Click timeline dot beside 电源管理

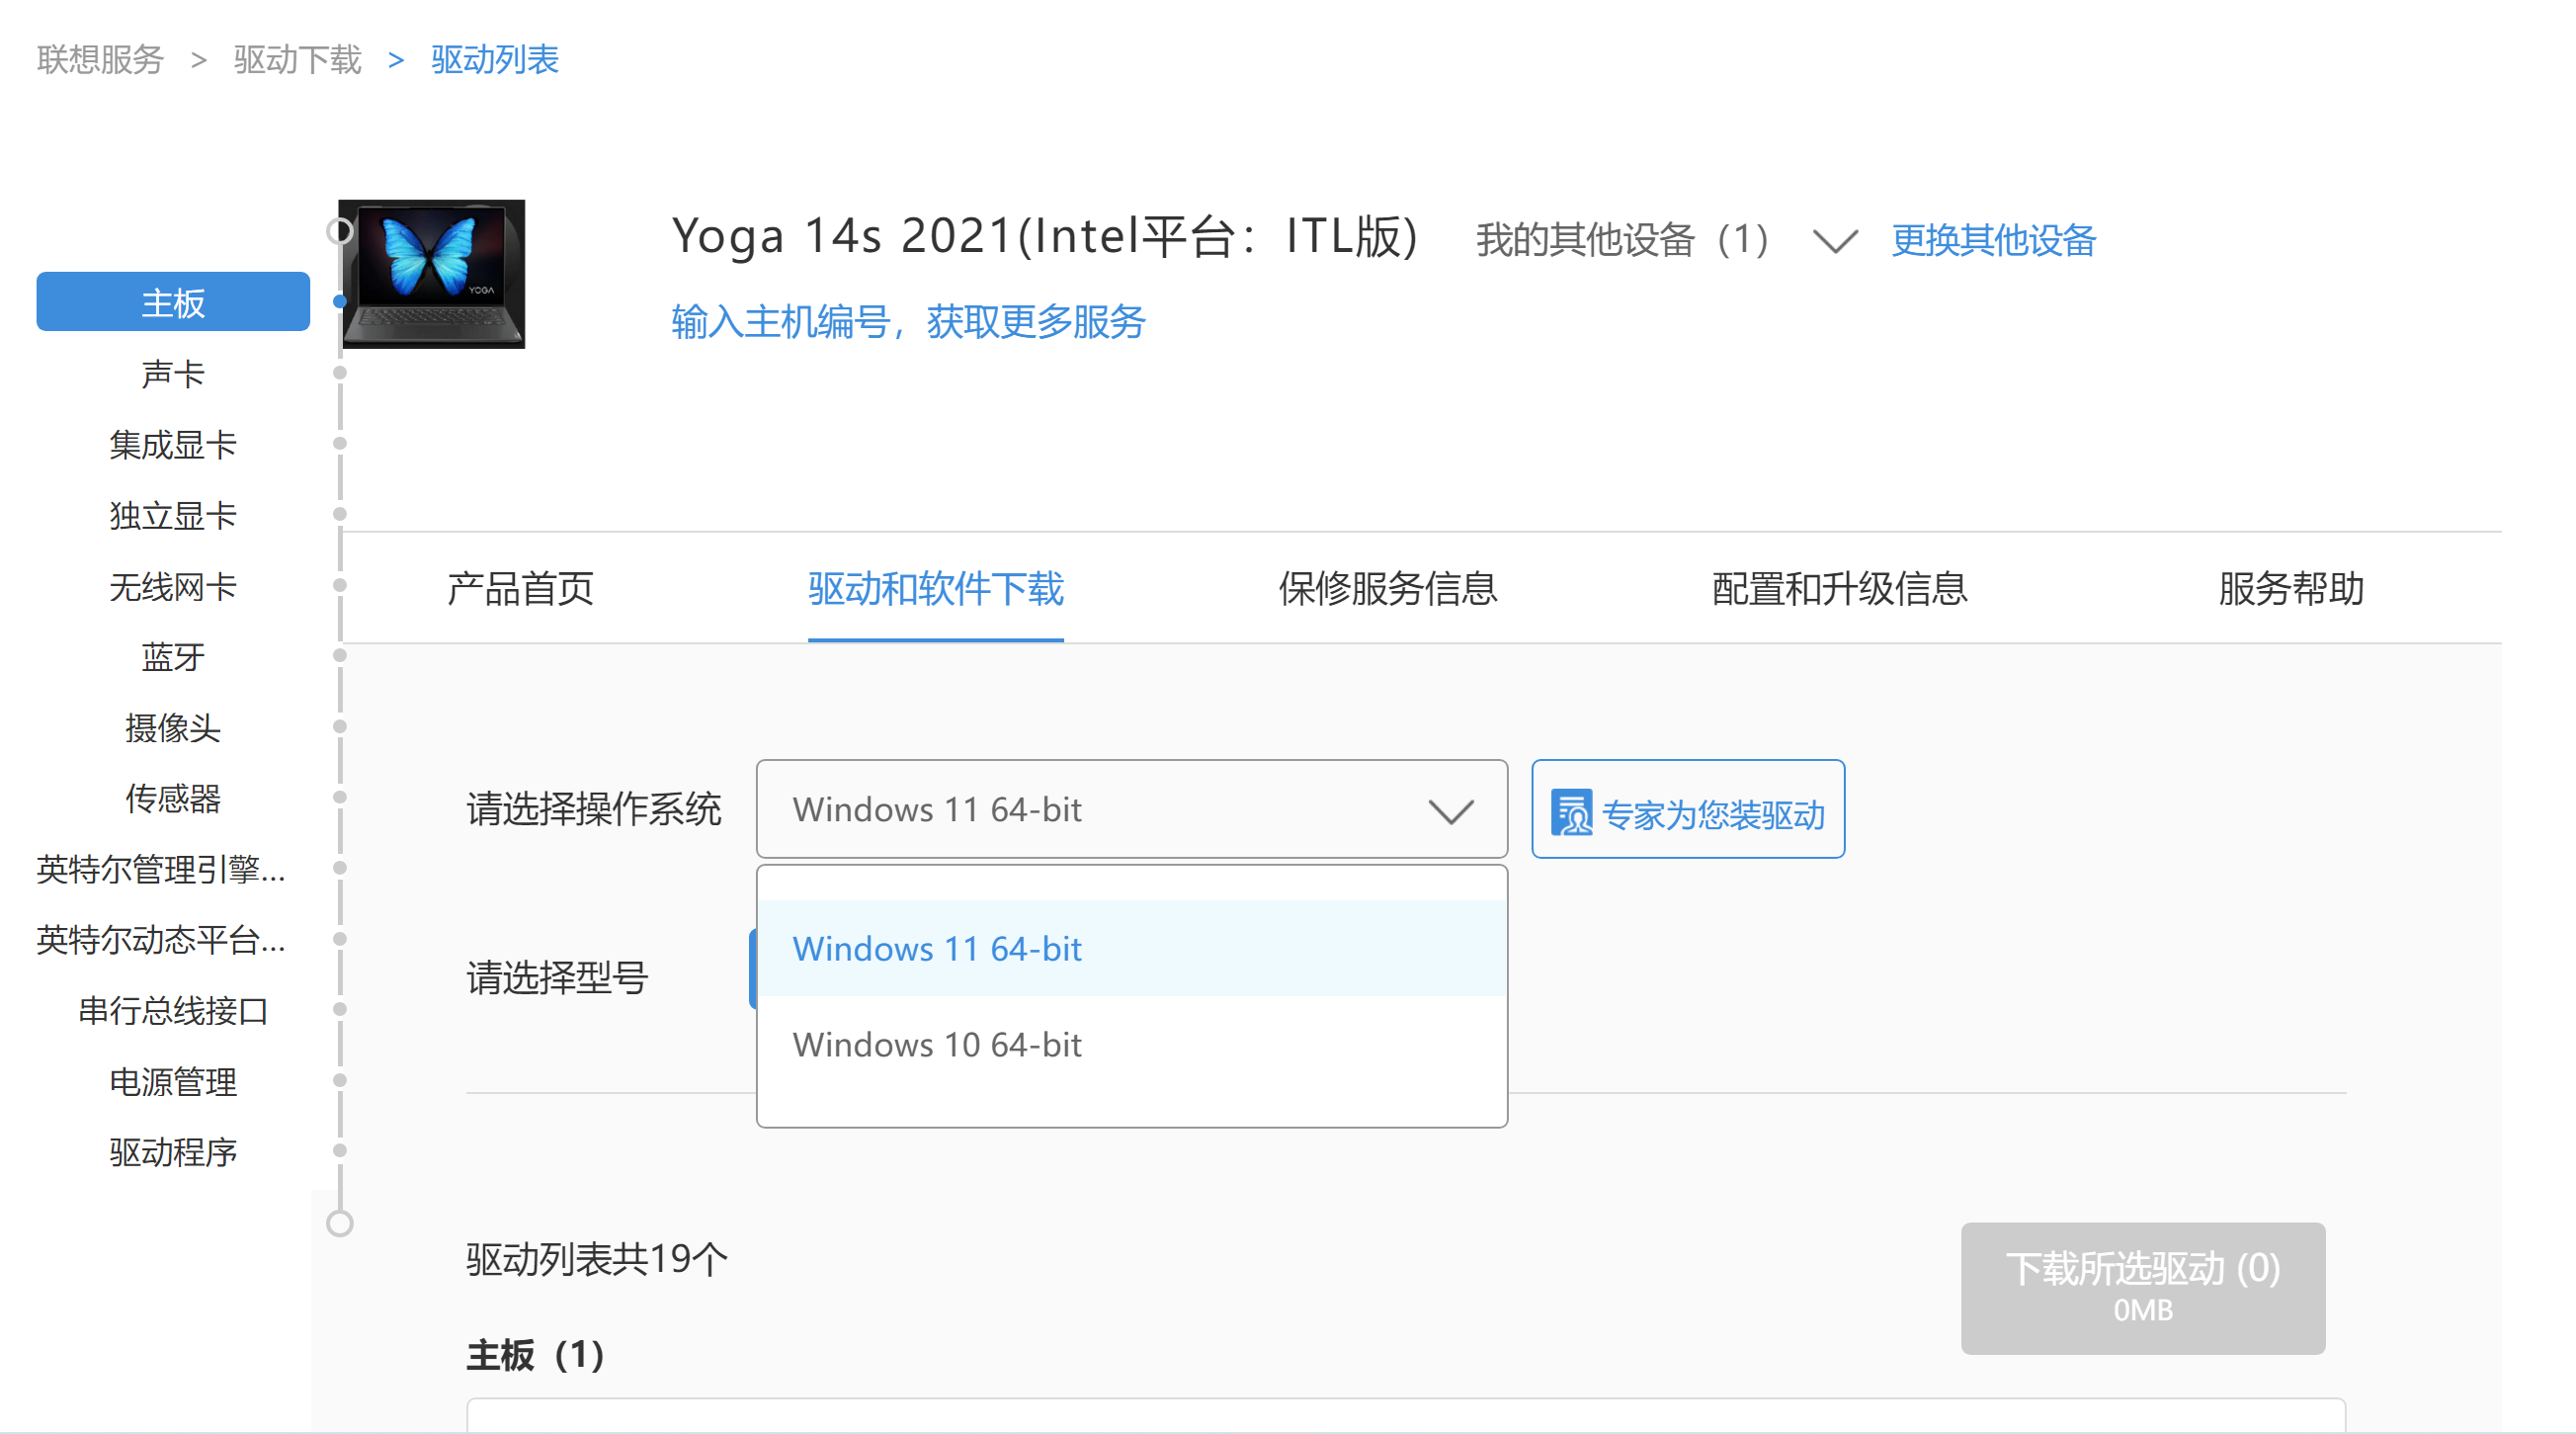click(340, 1080)
